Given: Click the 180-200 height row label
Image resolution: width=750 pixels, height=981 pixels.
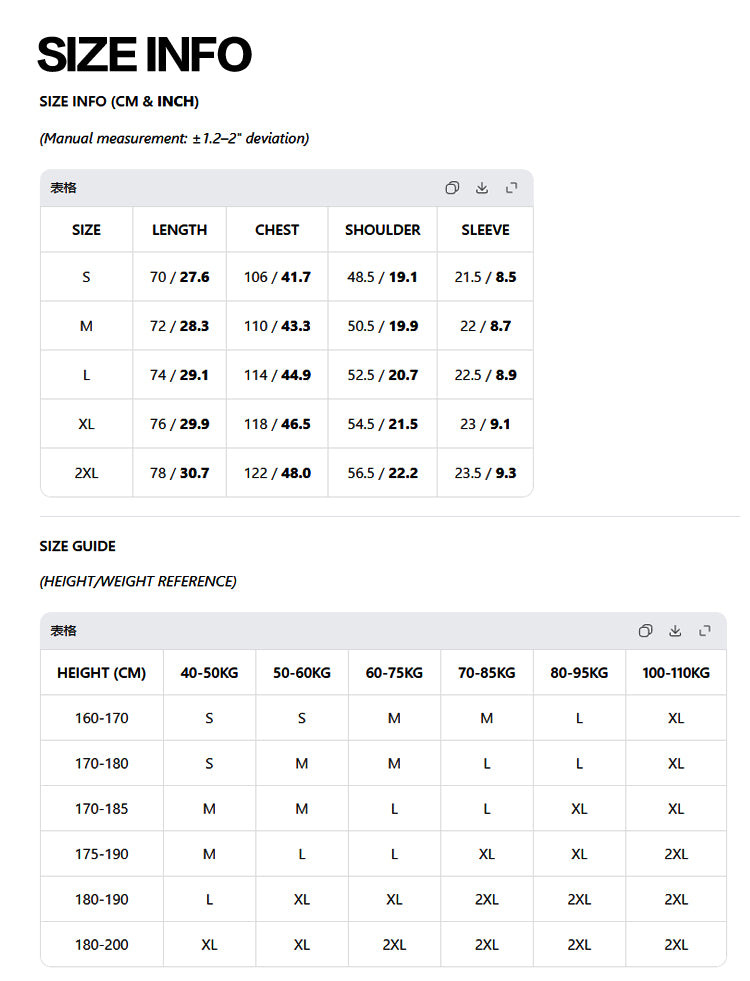Looking at the screenshot, I should (x=101, y=945).
